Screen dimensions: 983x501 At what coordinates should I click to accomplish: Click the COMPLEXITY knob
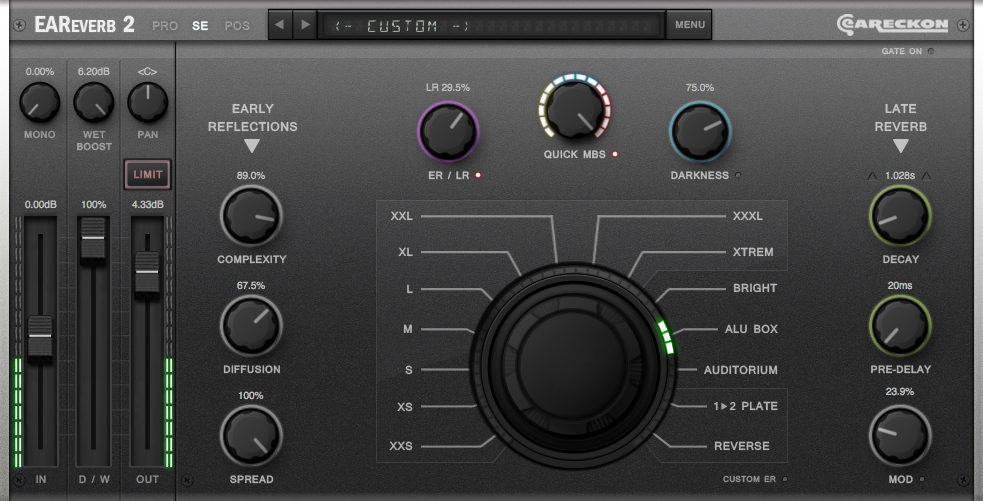251,216
